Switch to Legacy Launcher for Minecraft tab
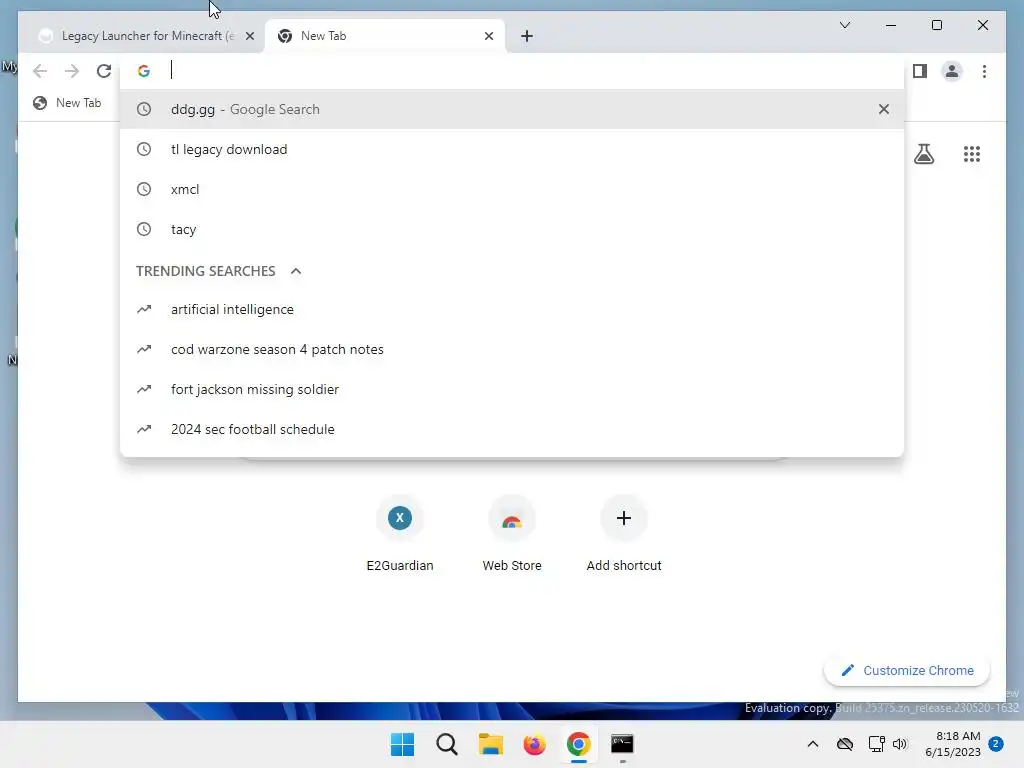The height and width of the screenshot is (768, 1024). pyautogui.click(x=144, y=36)
